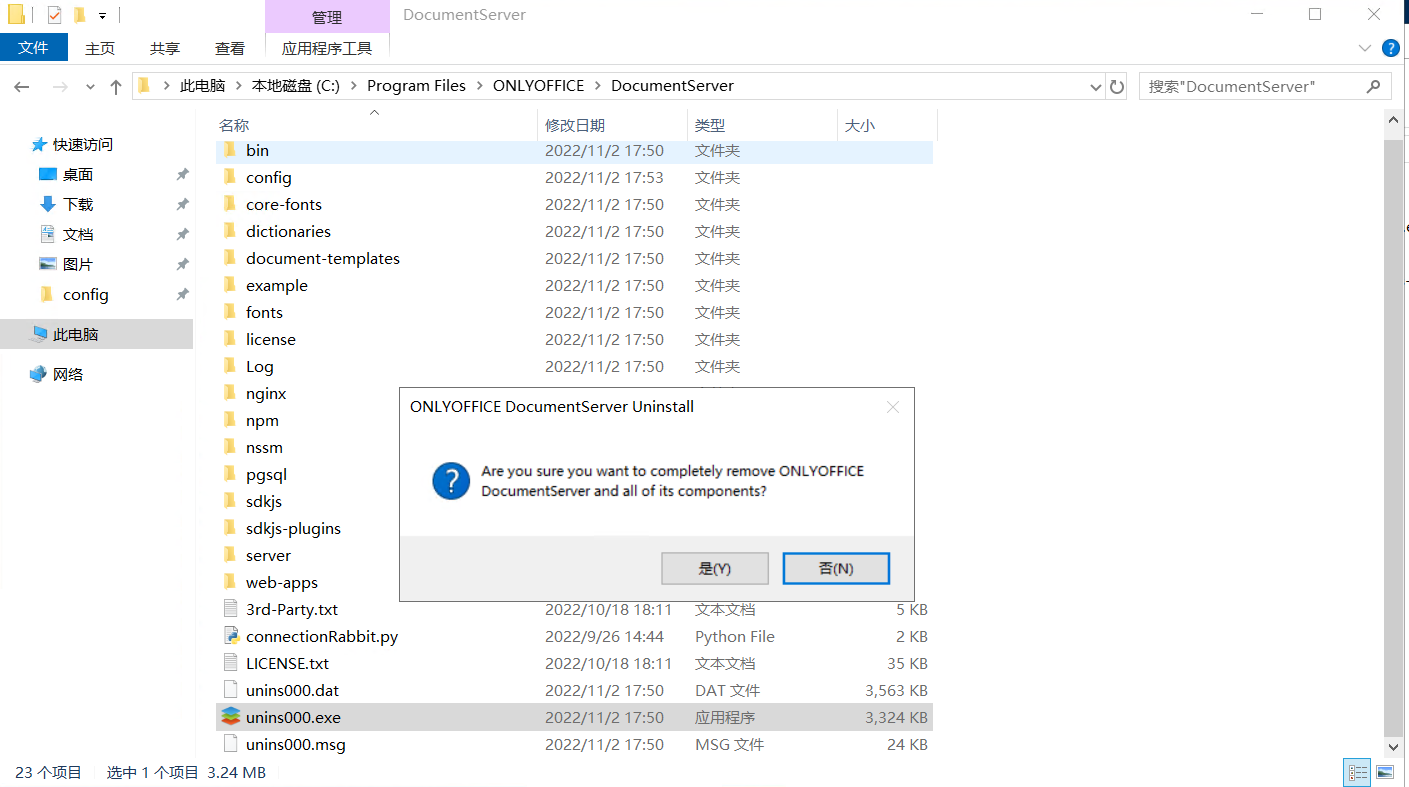This screenshot has height=787, width=1409.
Task: Go back with the back arrow
Action: (x=22, y=87)
